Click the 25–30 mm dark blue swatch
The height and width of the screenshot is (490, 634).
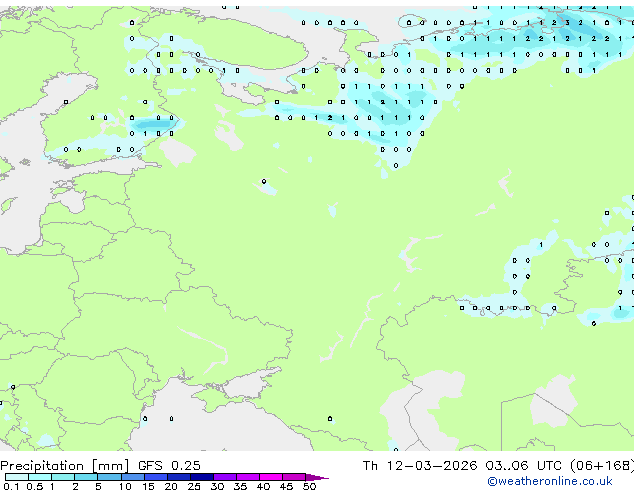point(202,477)
